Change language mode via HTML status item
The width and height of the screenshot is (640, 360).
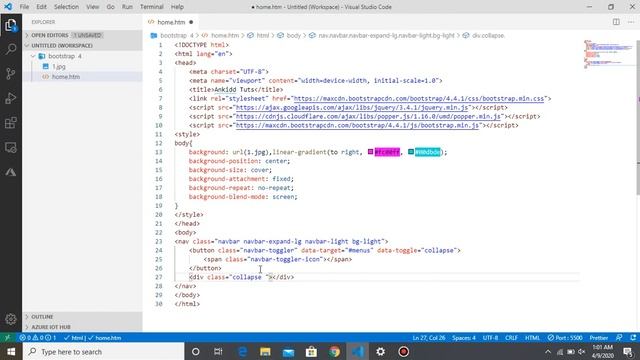click(x=532, y=338)
